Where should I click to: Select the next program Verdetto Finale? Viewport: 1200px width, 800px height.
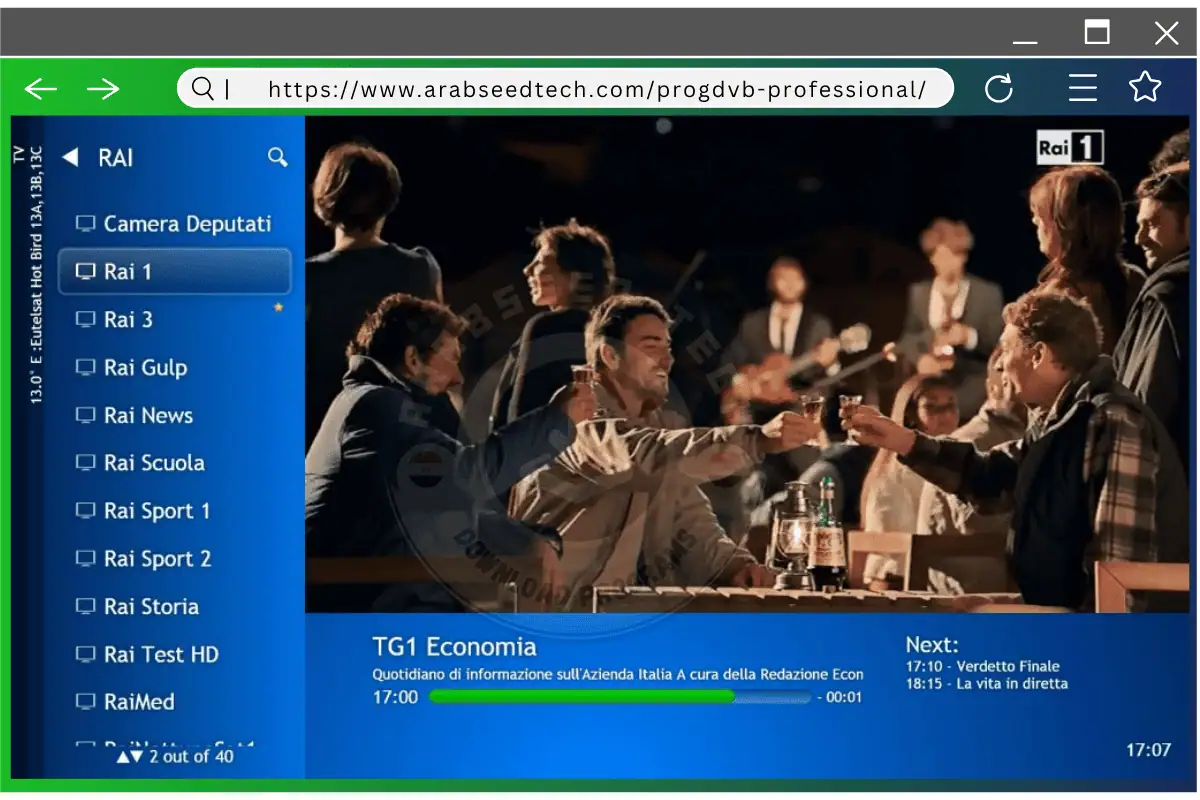982,666
